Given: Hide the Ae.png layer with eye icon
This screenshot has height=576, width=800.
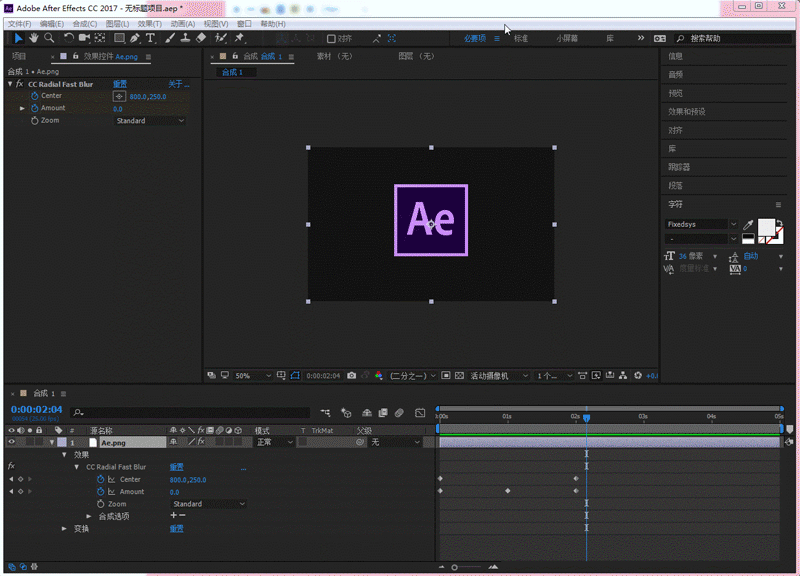Looking at the screenshot, I should (x=12, y=442).
